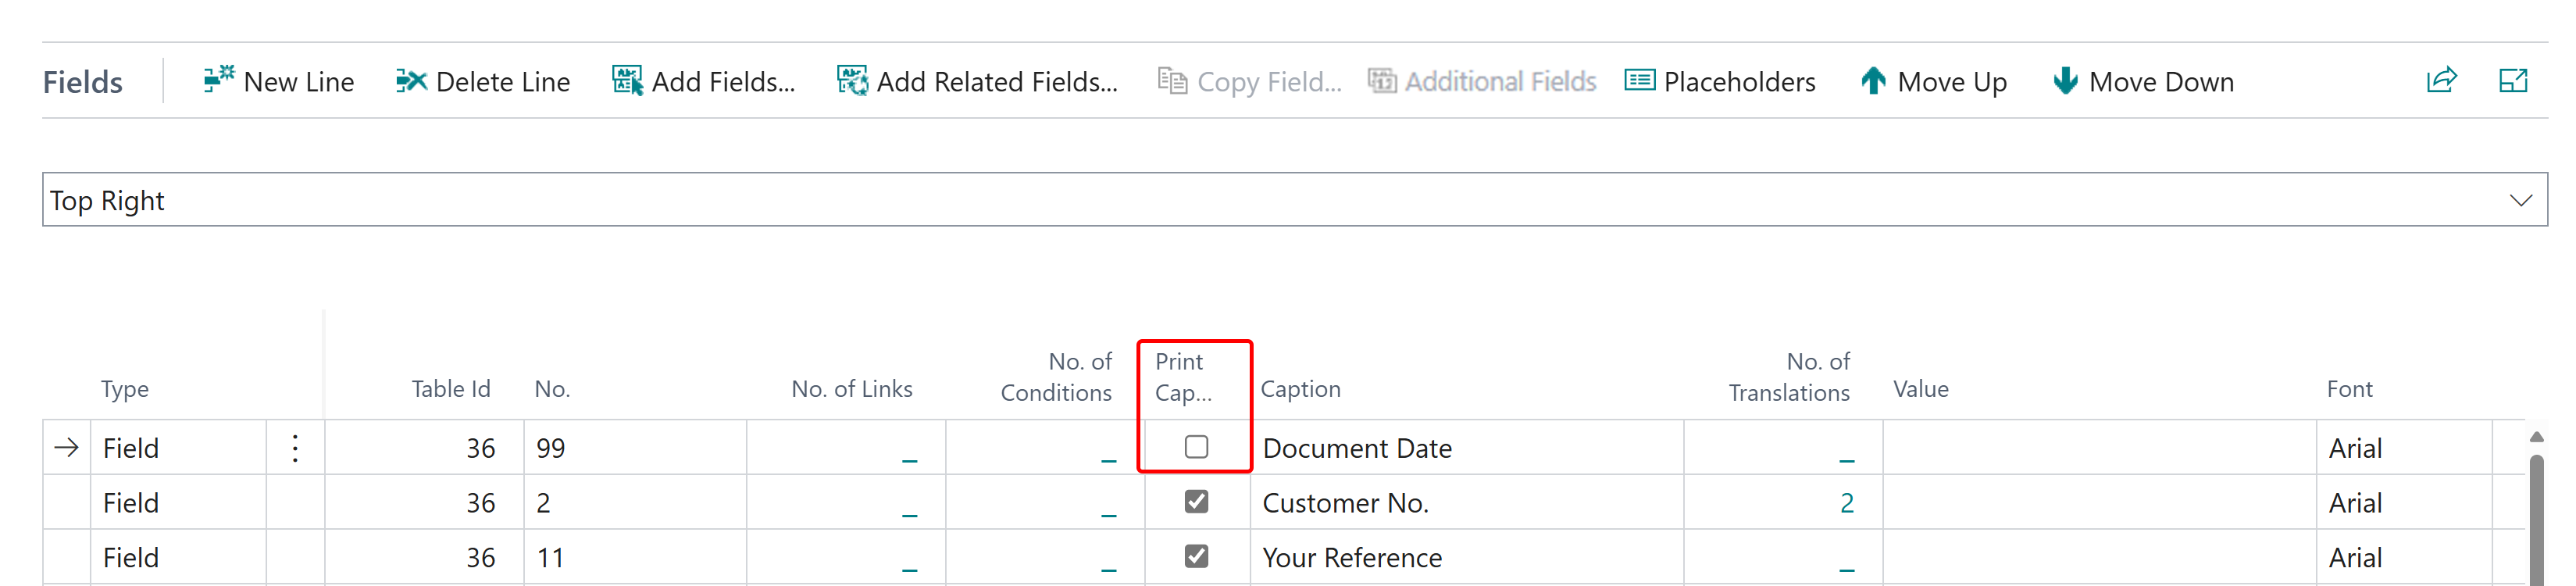The width and height of the screenshot is (2576, 586).
Task: Click the Move Down arrow icon
Action: click(2064, 81)
